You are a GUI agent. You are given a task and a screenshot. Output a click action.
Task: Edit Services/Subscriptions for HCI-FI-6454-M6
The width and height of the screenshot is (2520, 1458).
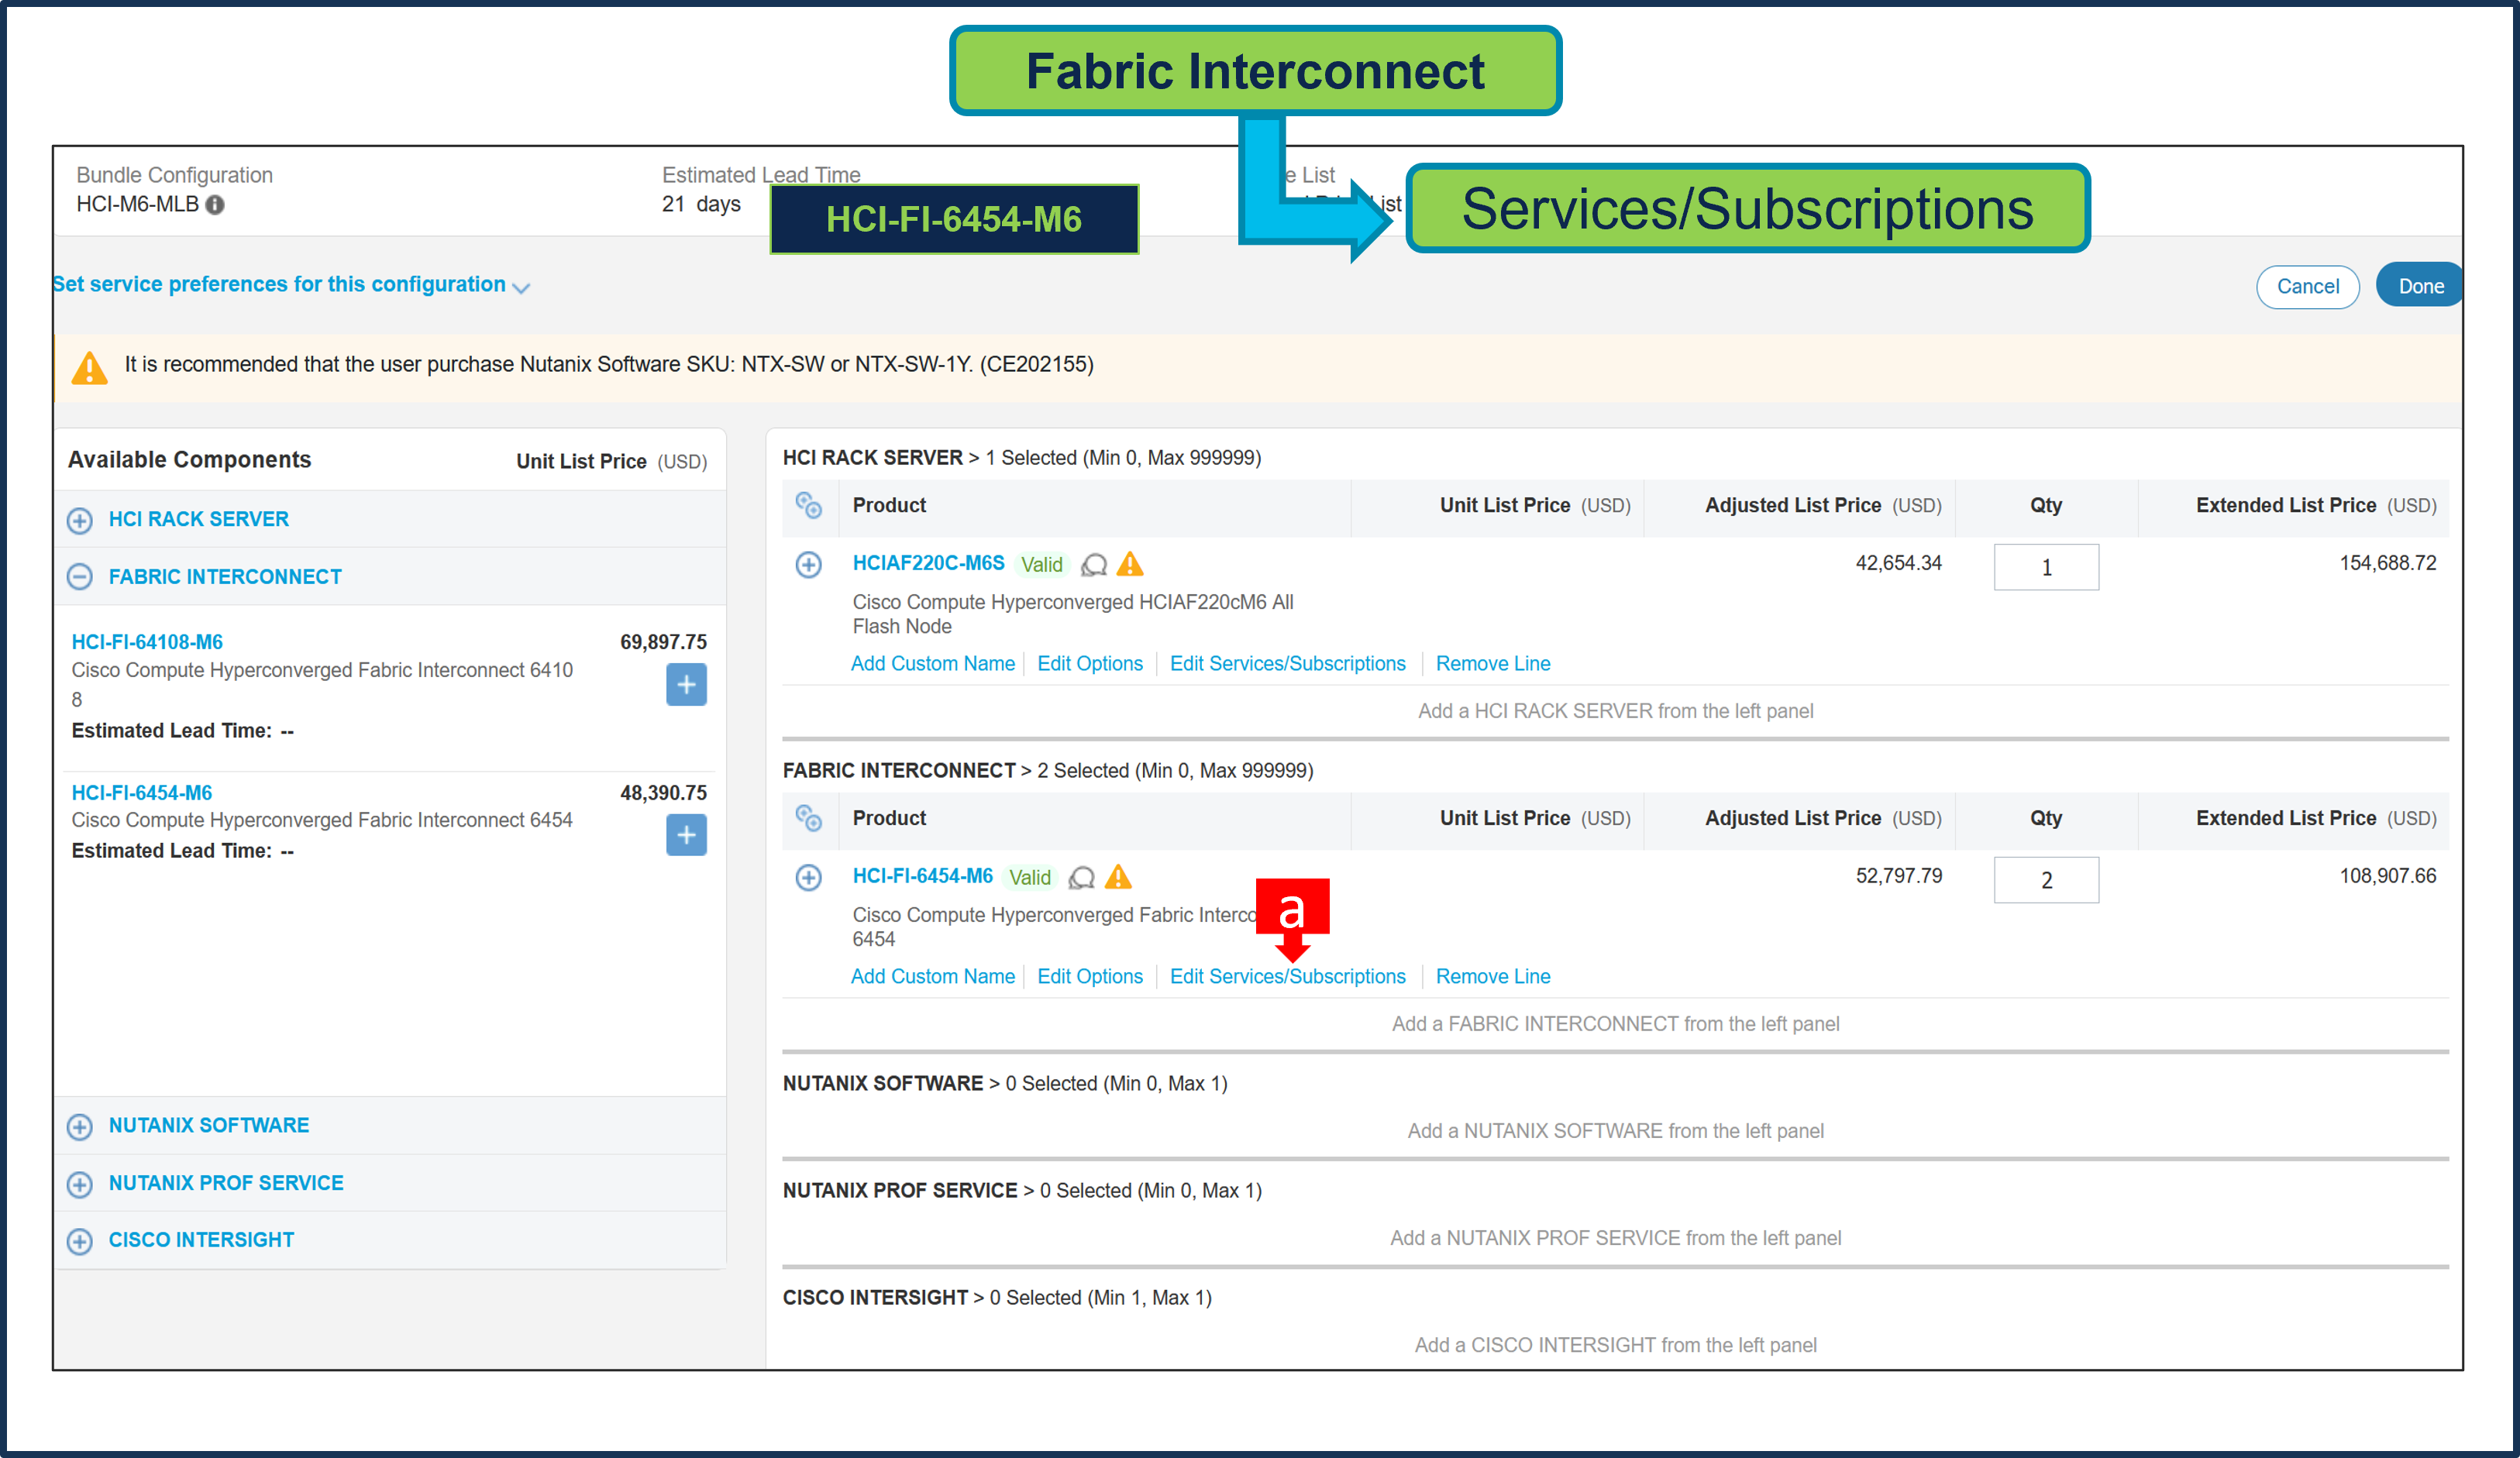(x=1287, y=977)
